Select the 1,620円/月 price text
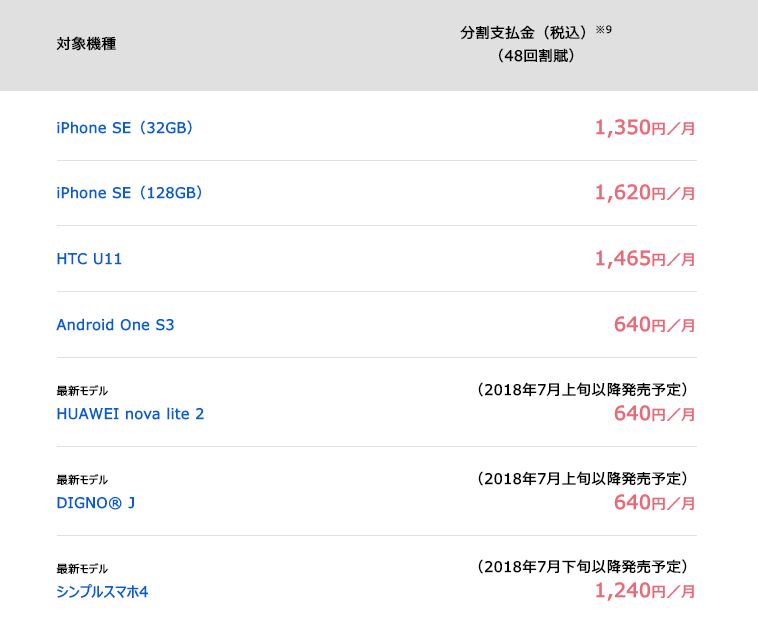Image resolution: width=758 pixels, height=625 pixels. (x=645, y=192)
